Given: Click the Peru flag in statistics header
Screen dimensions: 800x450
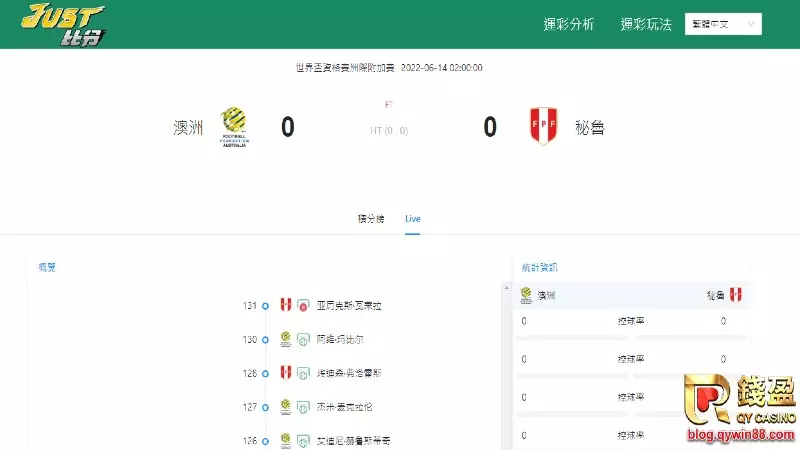Looking at the screenshot, I should (736, 295).
